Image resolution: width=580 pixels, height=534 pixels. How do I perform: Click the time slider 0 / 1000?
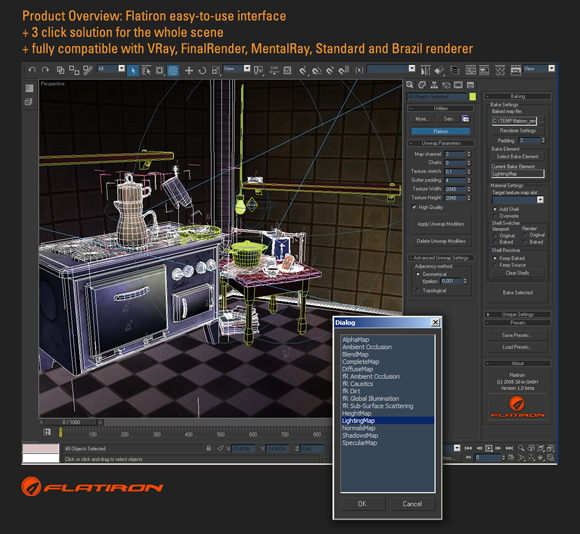tap(71, 422)
